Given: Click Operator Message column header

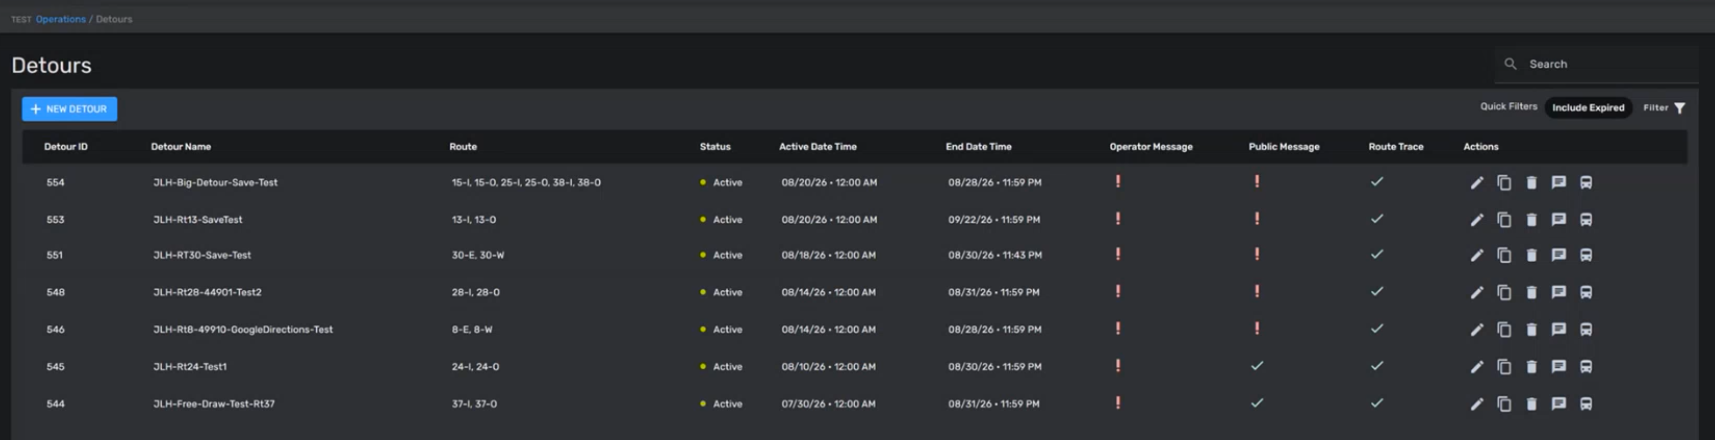Looking at the screenshot, I should click(x=1151, y=147).
